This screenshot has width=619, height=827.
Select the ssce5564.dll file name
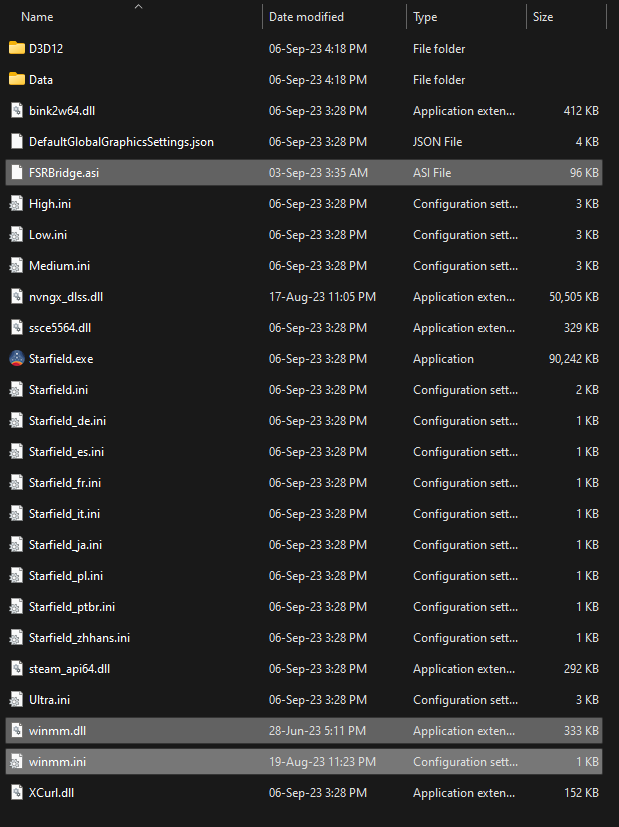60,328
